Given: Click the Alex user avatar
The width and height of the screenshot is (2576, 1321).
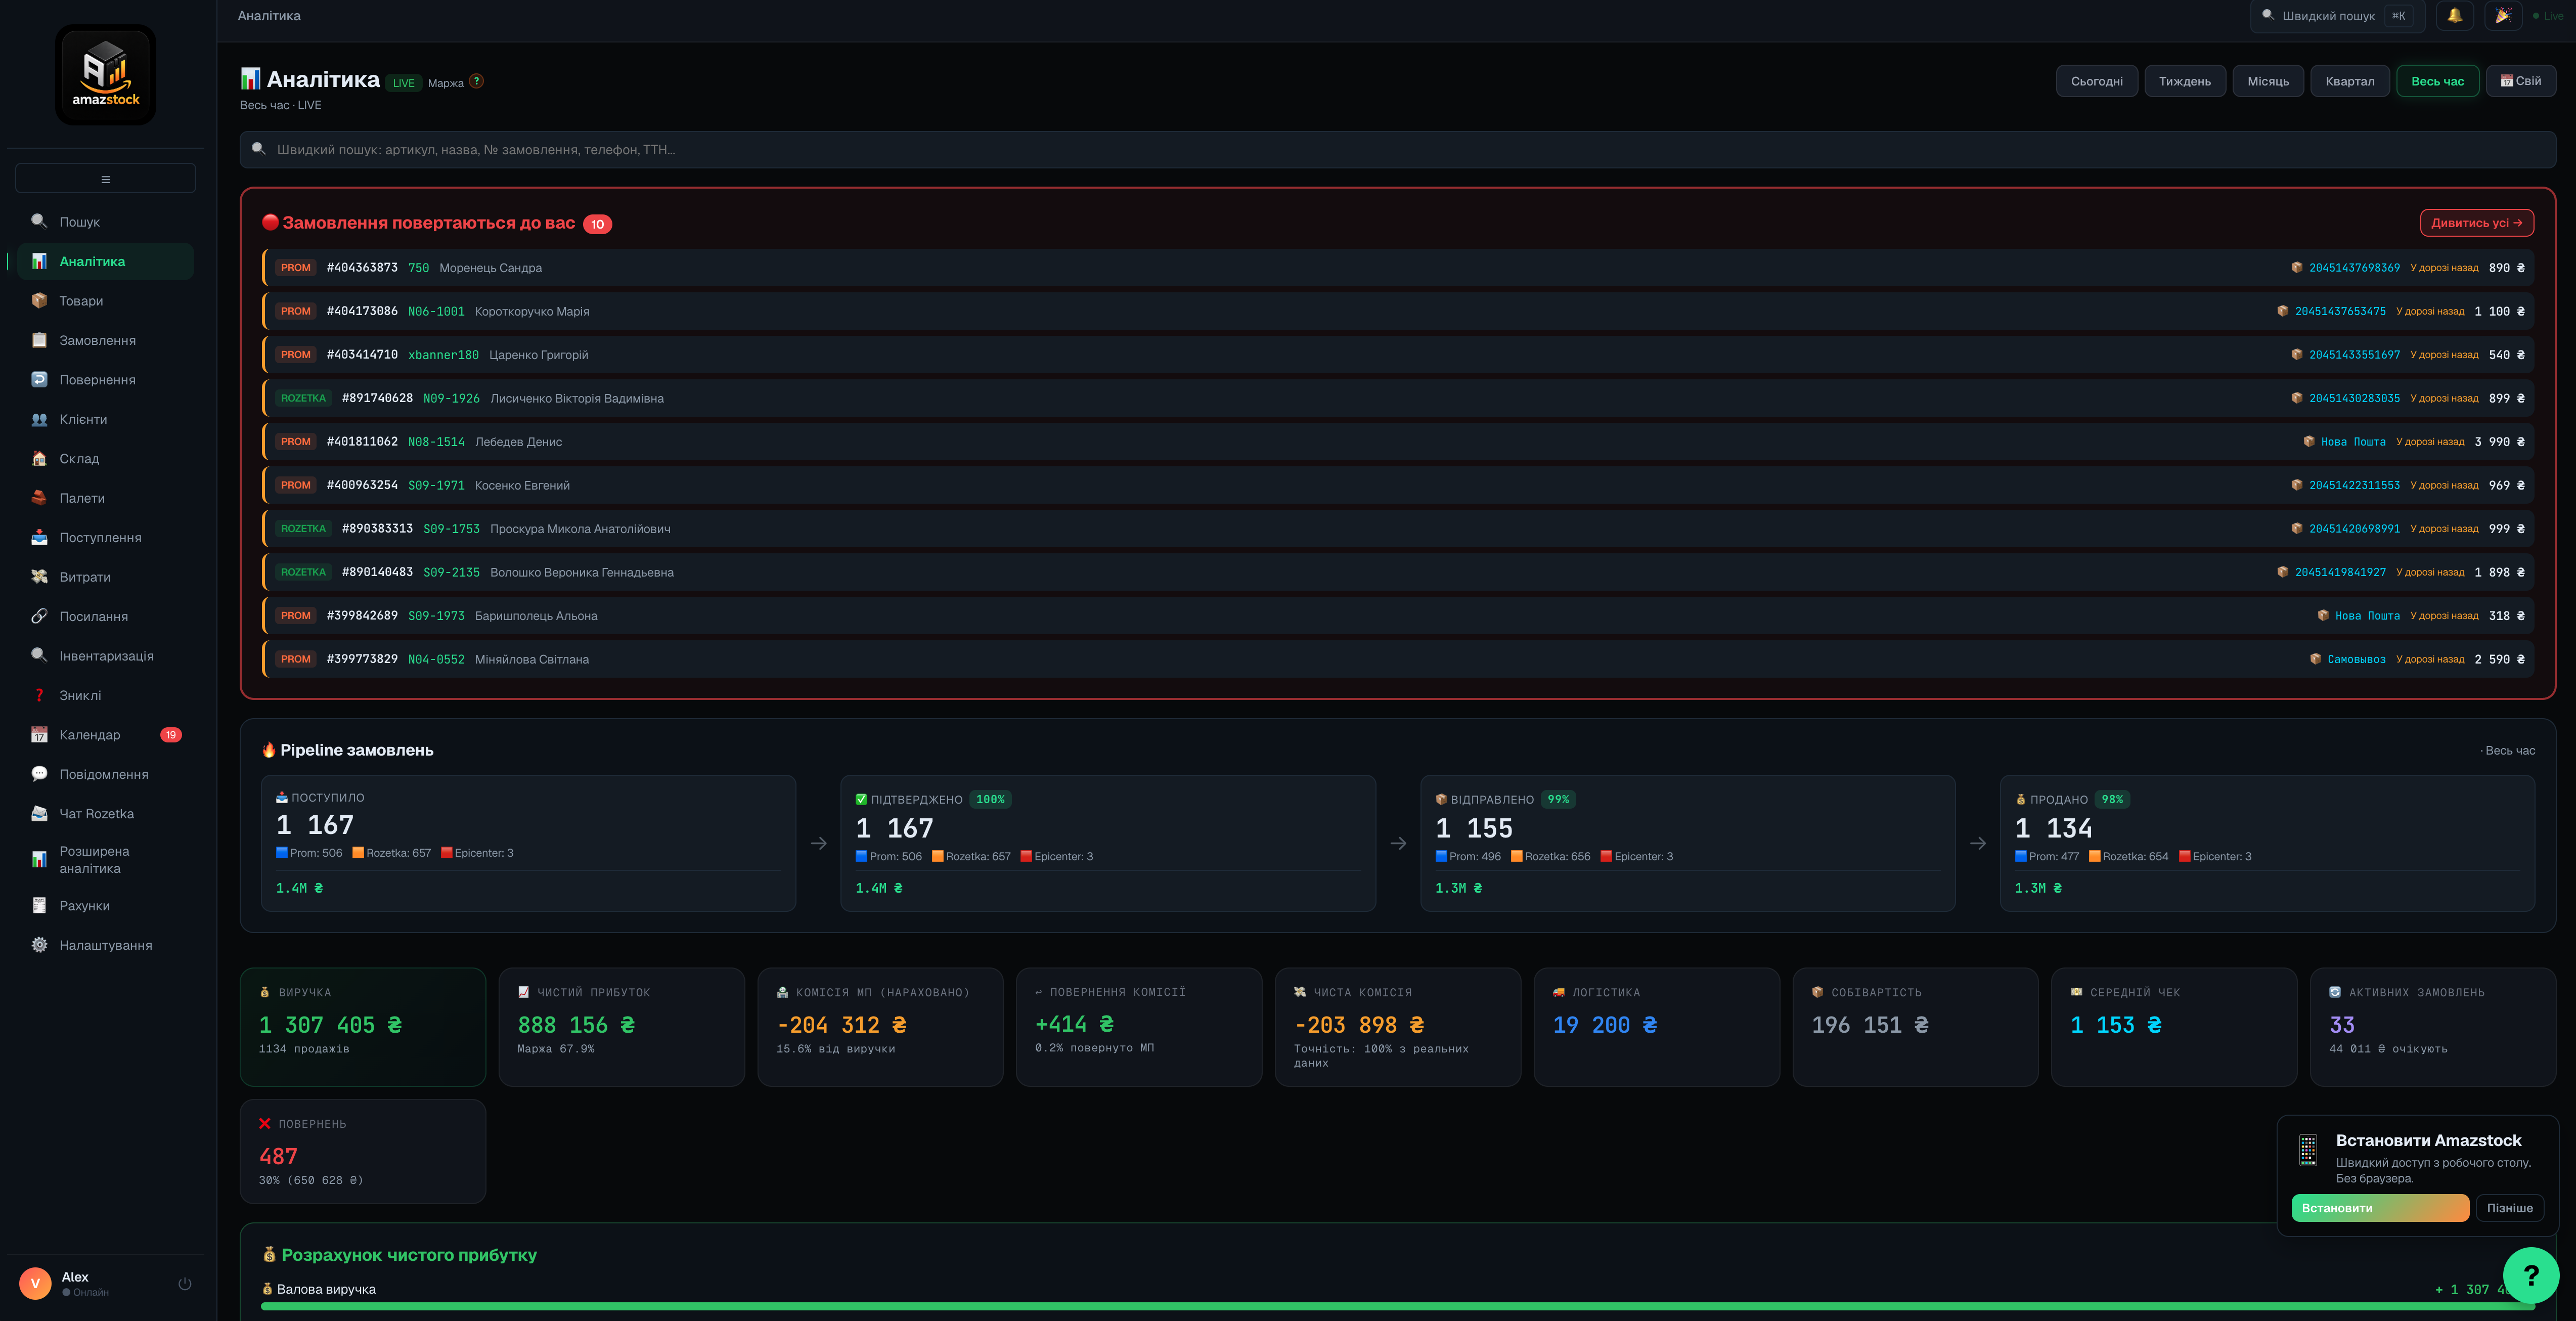Looking at the screenshot, I should pyautogui.click(x=35, y=1283).
